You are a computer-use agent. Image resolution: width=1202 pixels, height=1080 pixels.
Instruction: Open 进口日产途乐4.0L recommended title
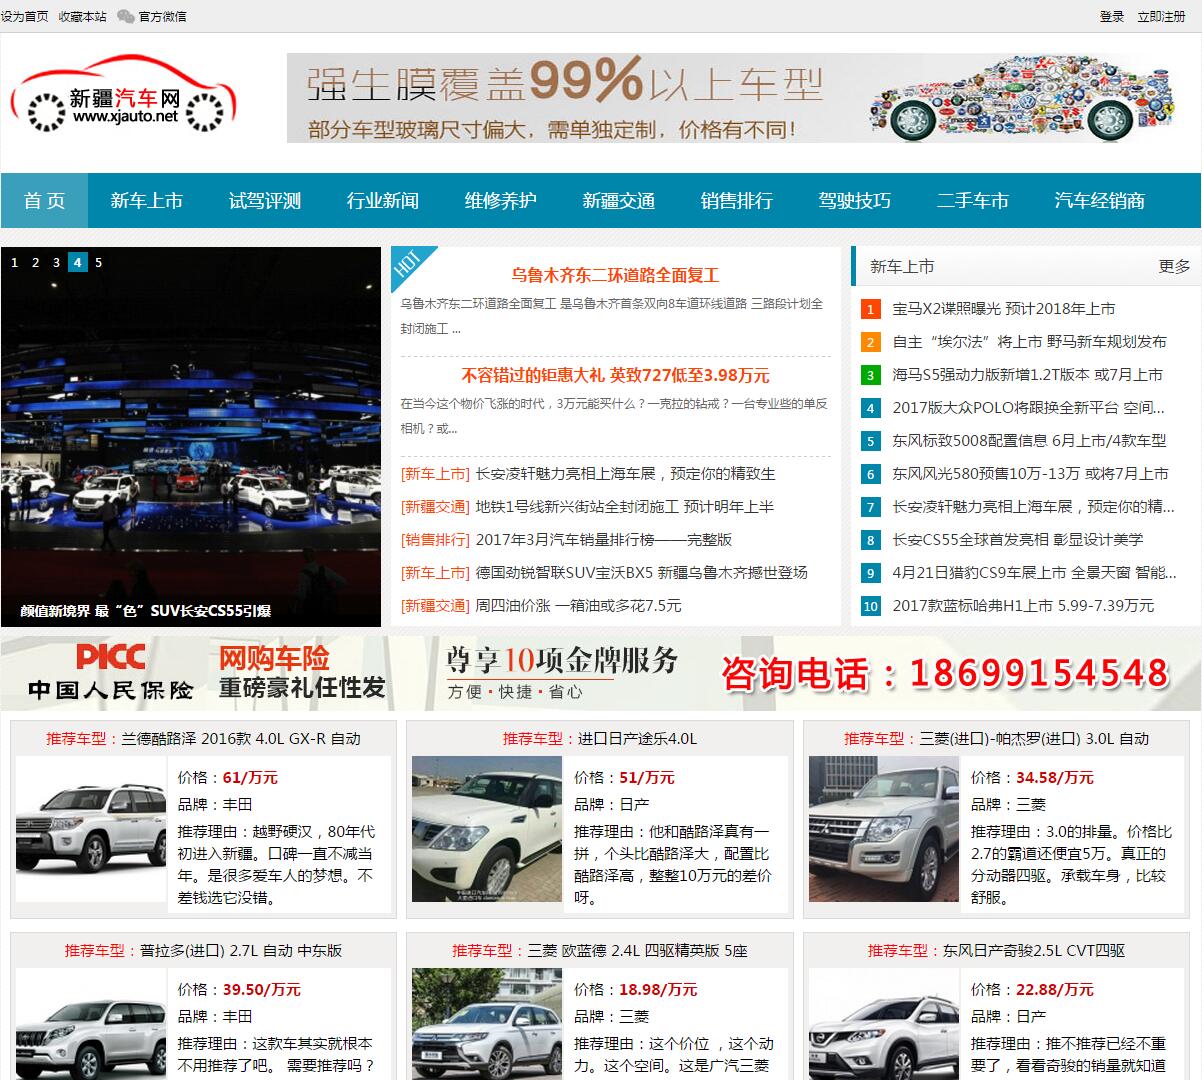[637, 739]
